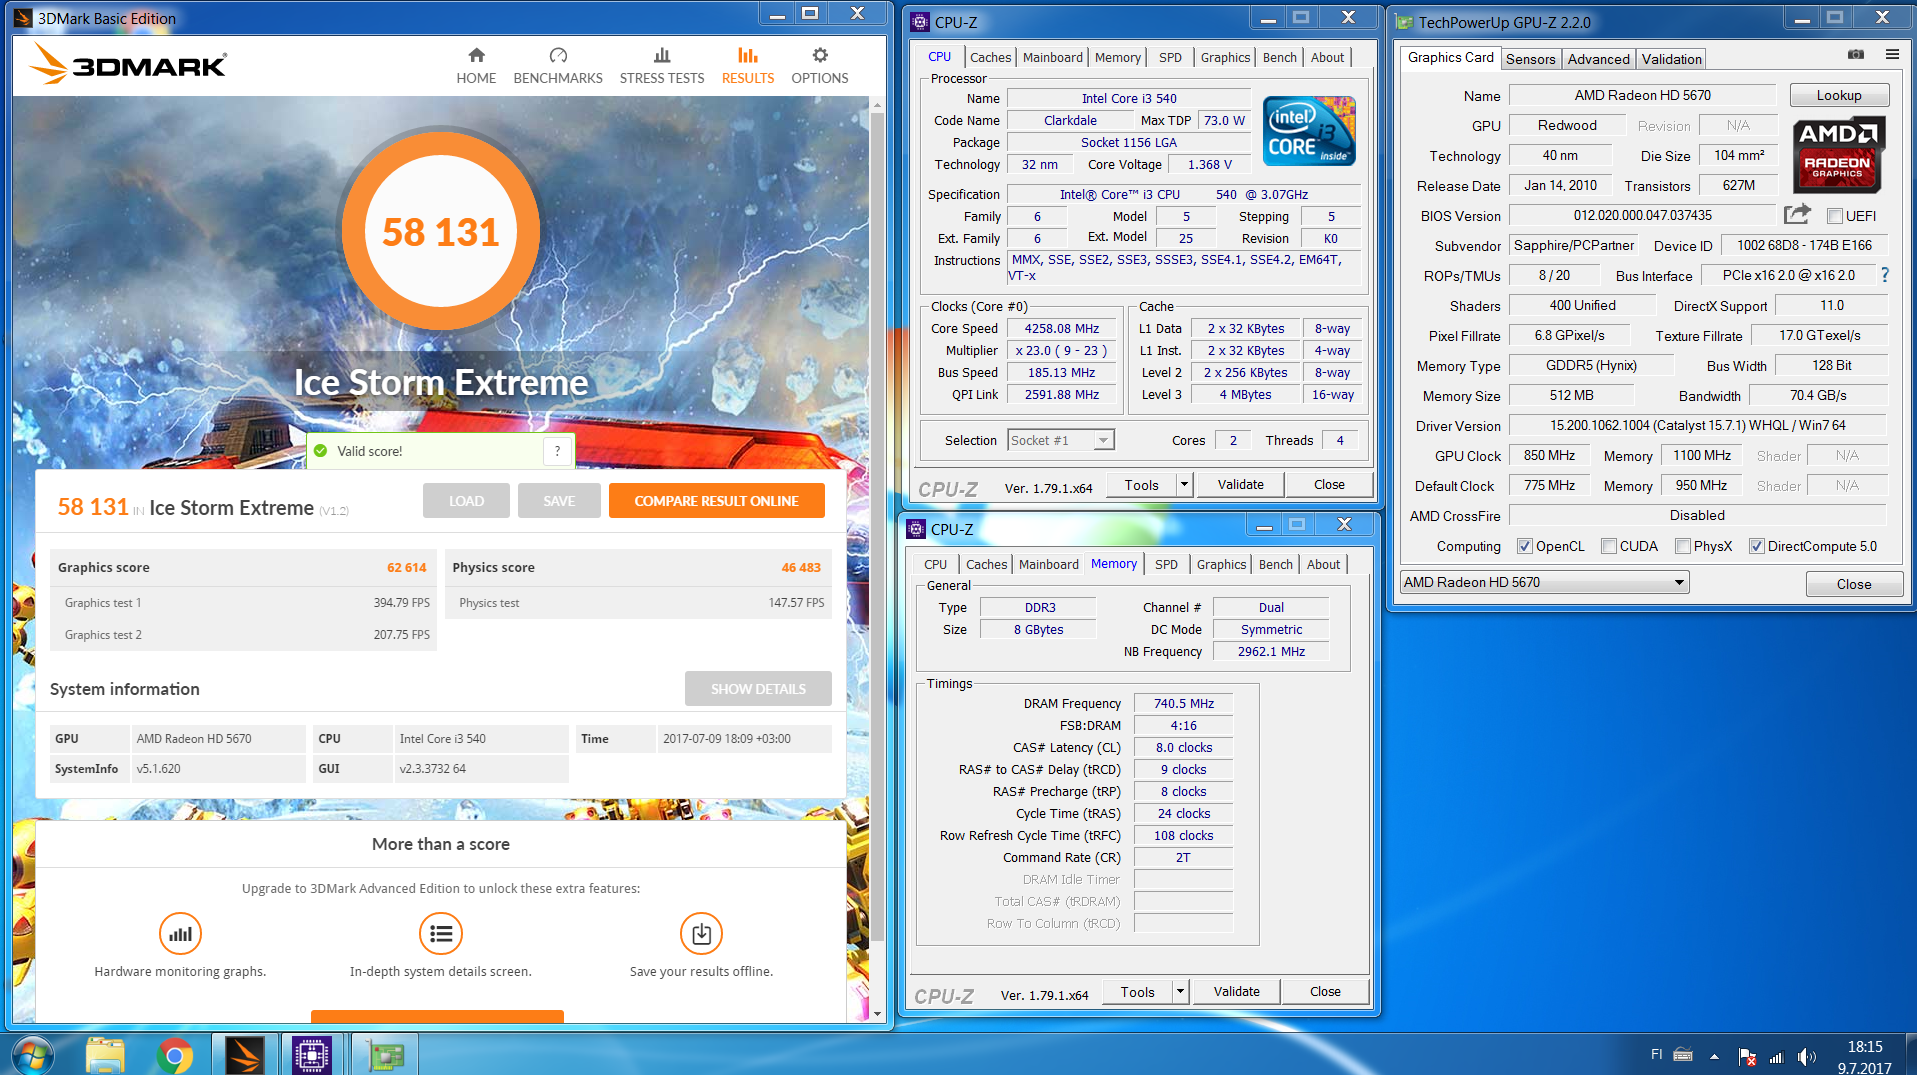
Task: Click COMPARE RESULT ONLINE button
Action: (x=716, y=501)
